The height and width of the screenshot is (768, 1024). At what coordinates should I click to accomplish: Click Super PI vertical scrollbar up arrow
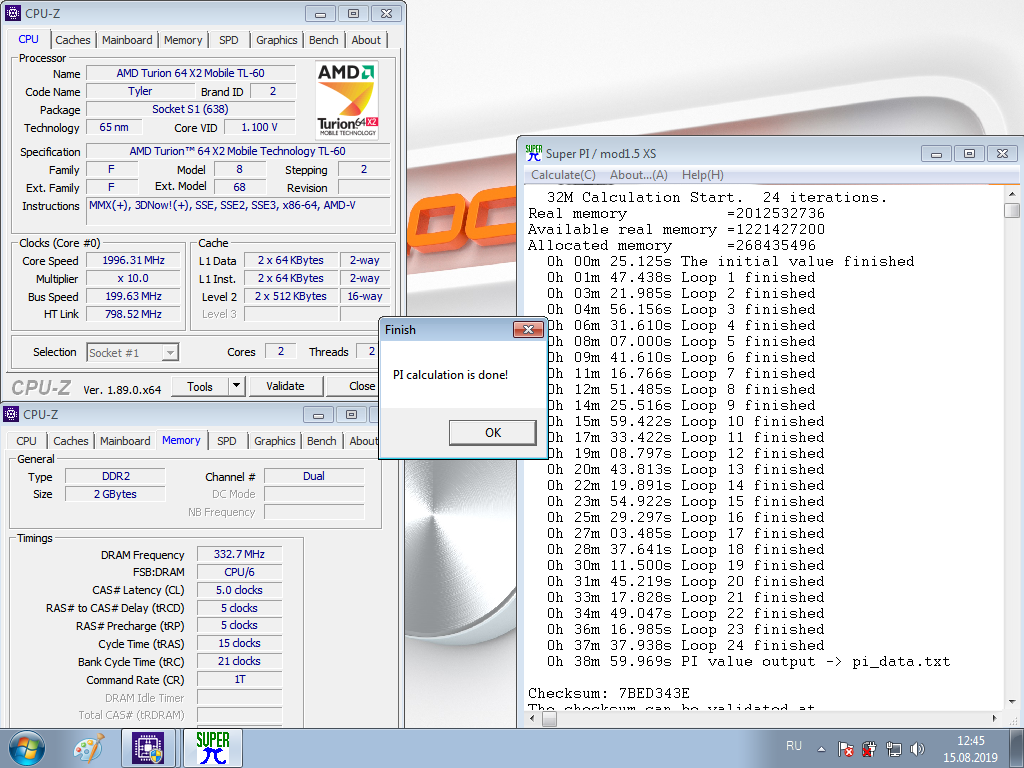pos(1012,194)
